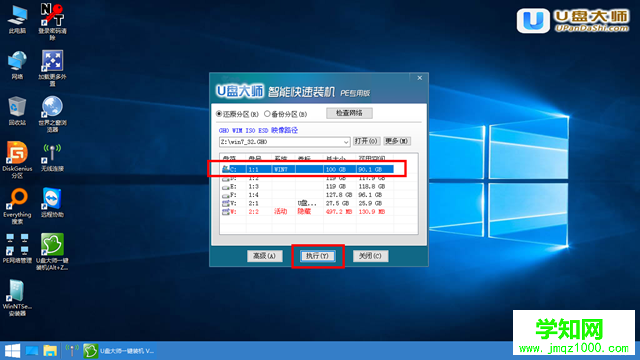Click the 更多(M) button
640x360 pixels.
pos(397,141)
